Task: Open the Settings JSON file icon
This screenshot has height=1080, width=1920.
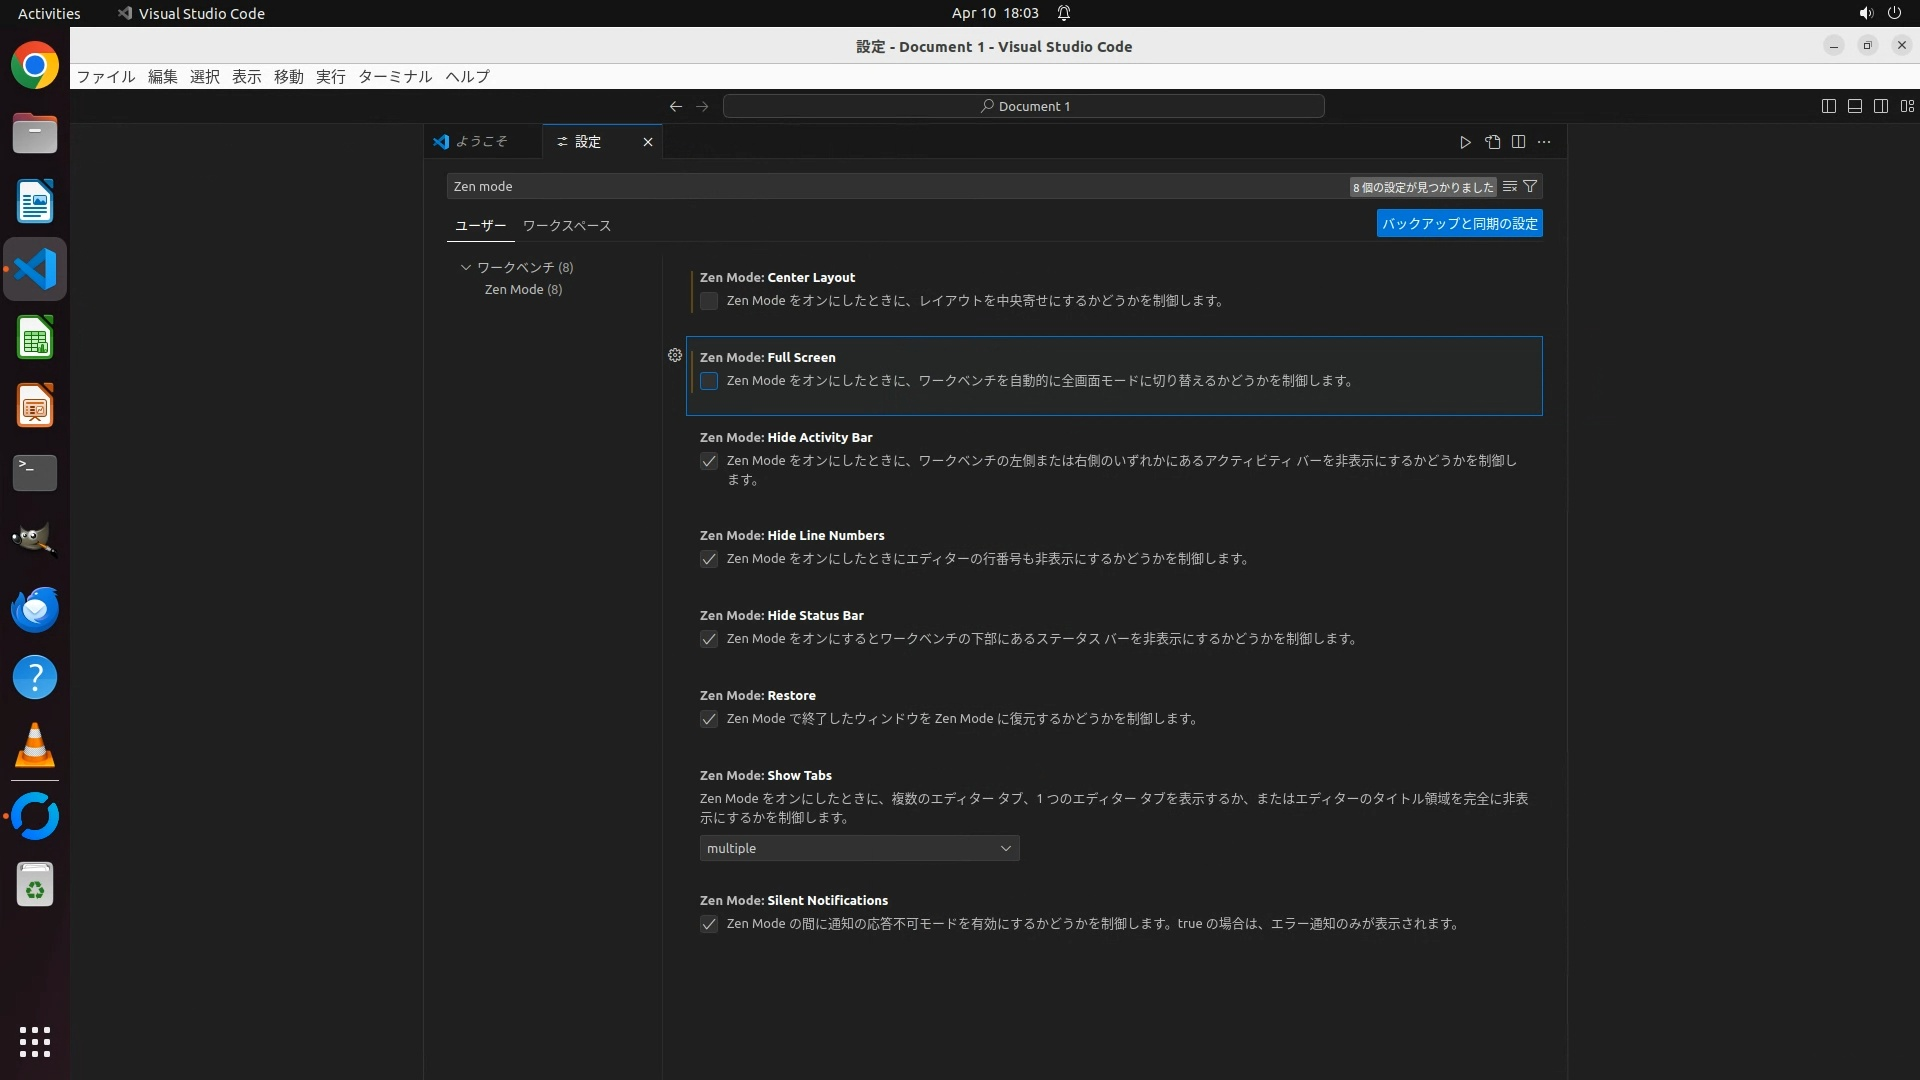Action: [x=1492, y=142]
